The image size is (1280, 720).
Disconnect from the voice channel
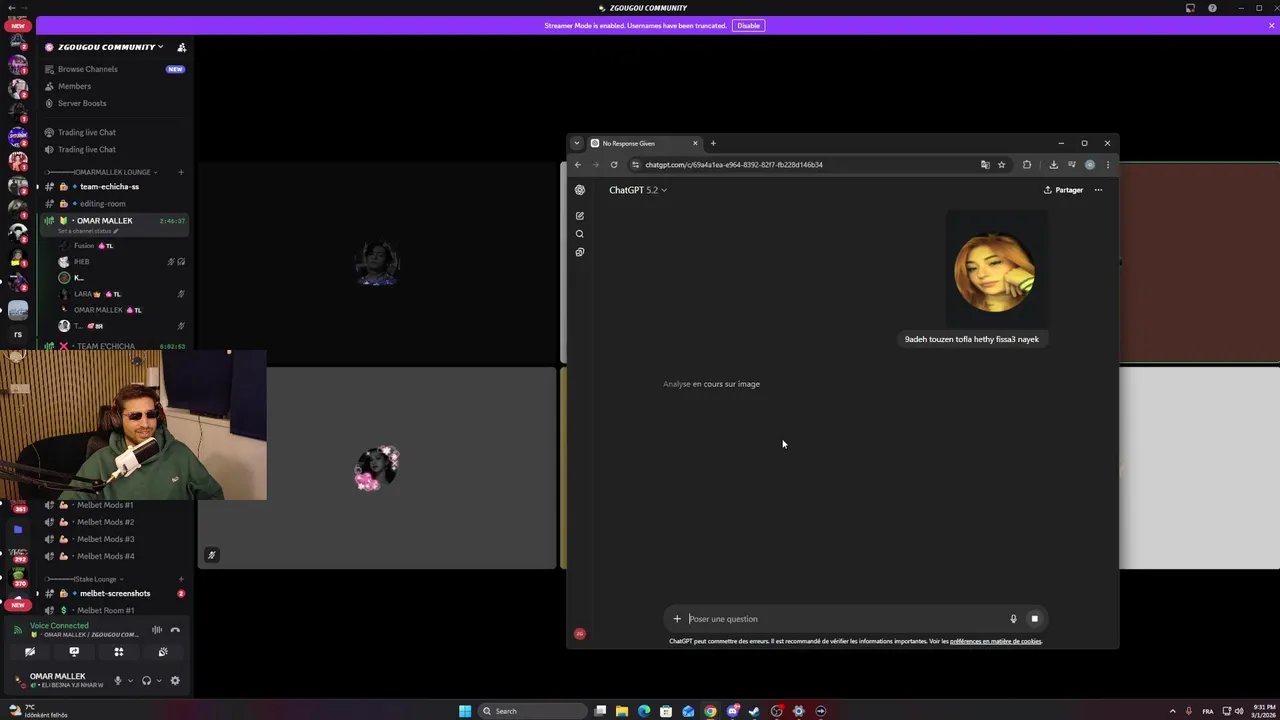[175, 630]
